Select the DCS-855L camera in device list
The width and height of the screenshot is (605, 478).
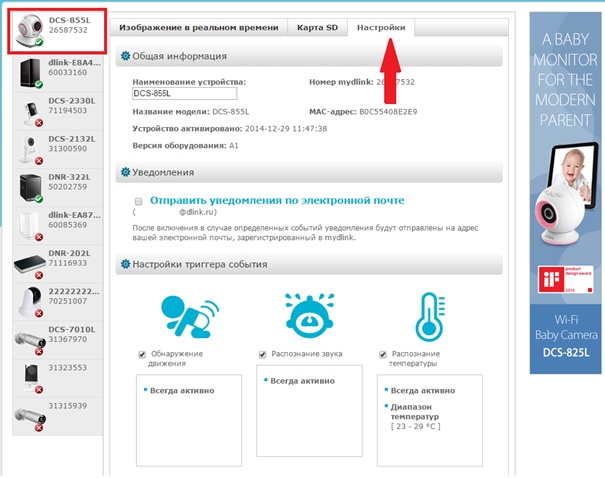click(56, 32)
